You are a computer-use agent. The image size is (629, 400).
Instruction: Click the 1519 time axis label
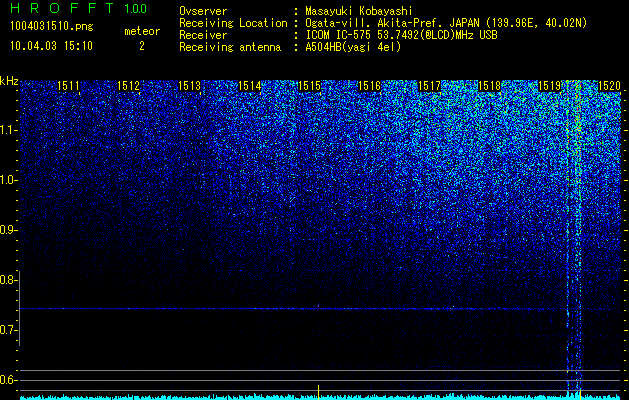coord(549,86)
